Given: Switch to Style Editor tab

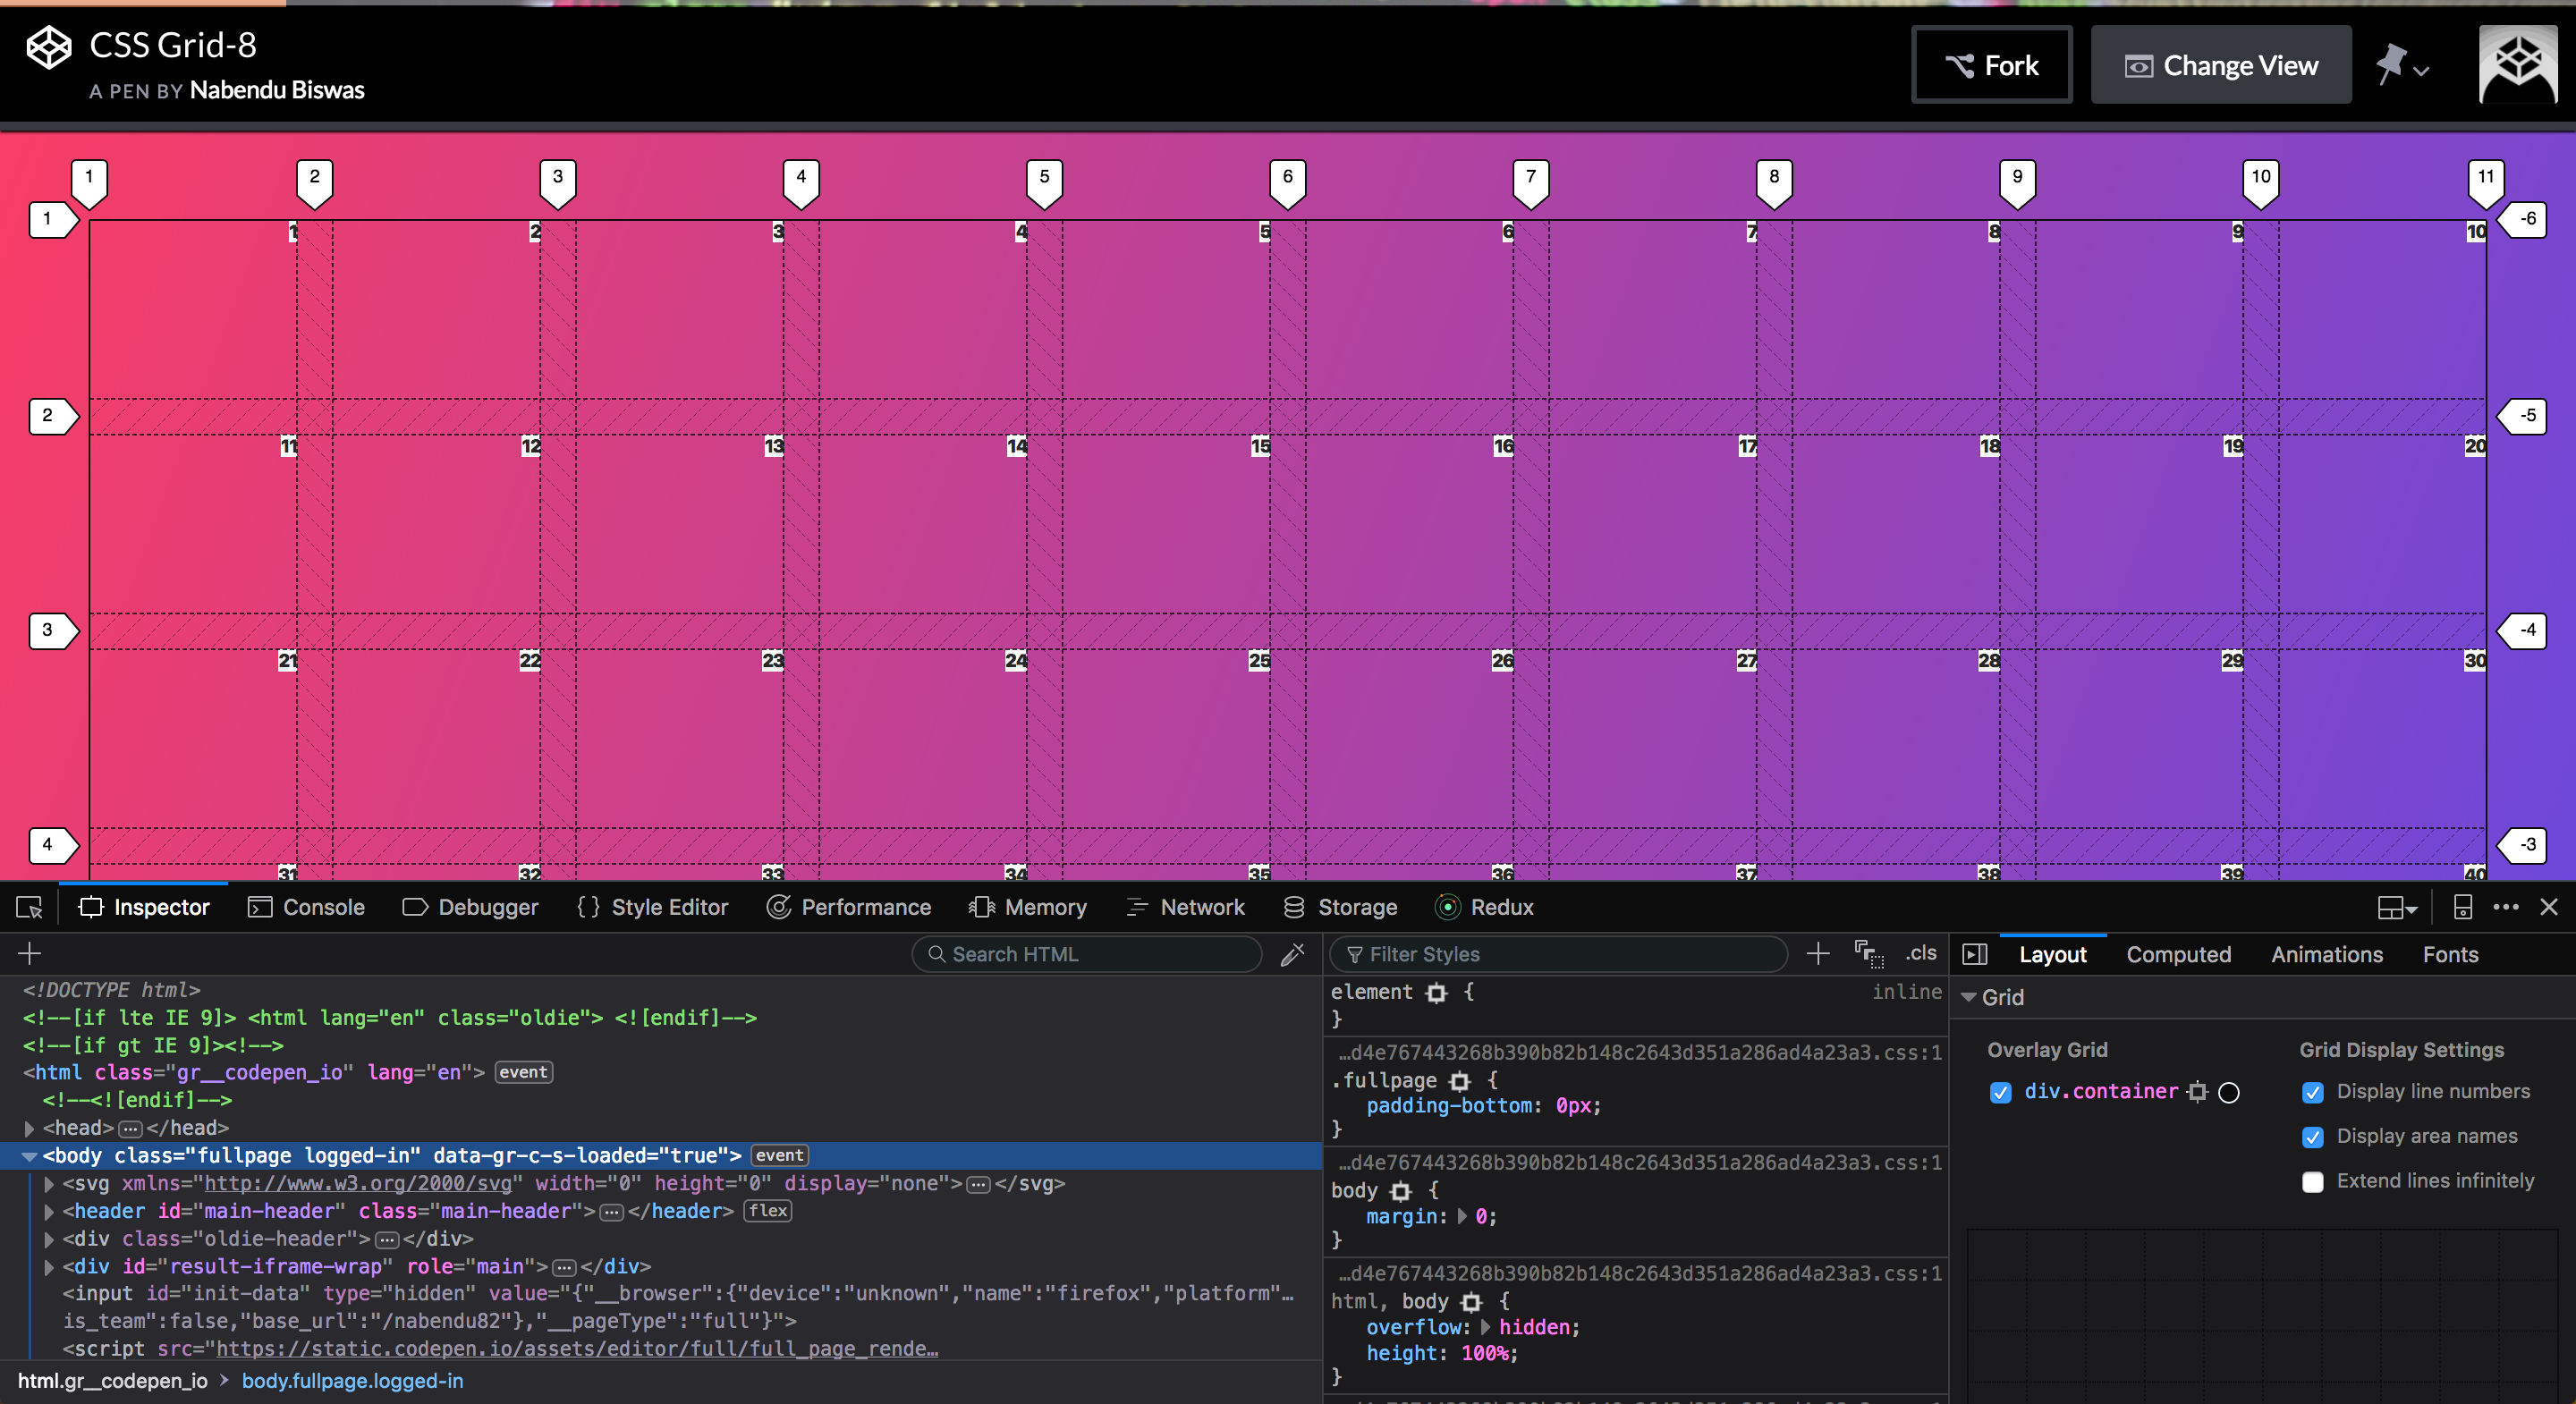Looking at the screenshot, I should point(652,907).
